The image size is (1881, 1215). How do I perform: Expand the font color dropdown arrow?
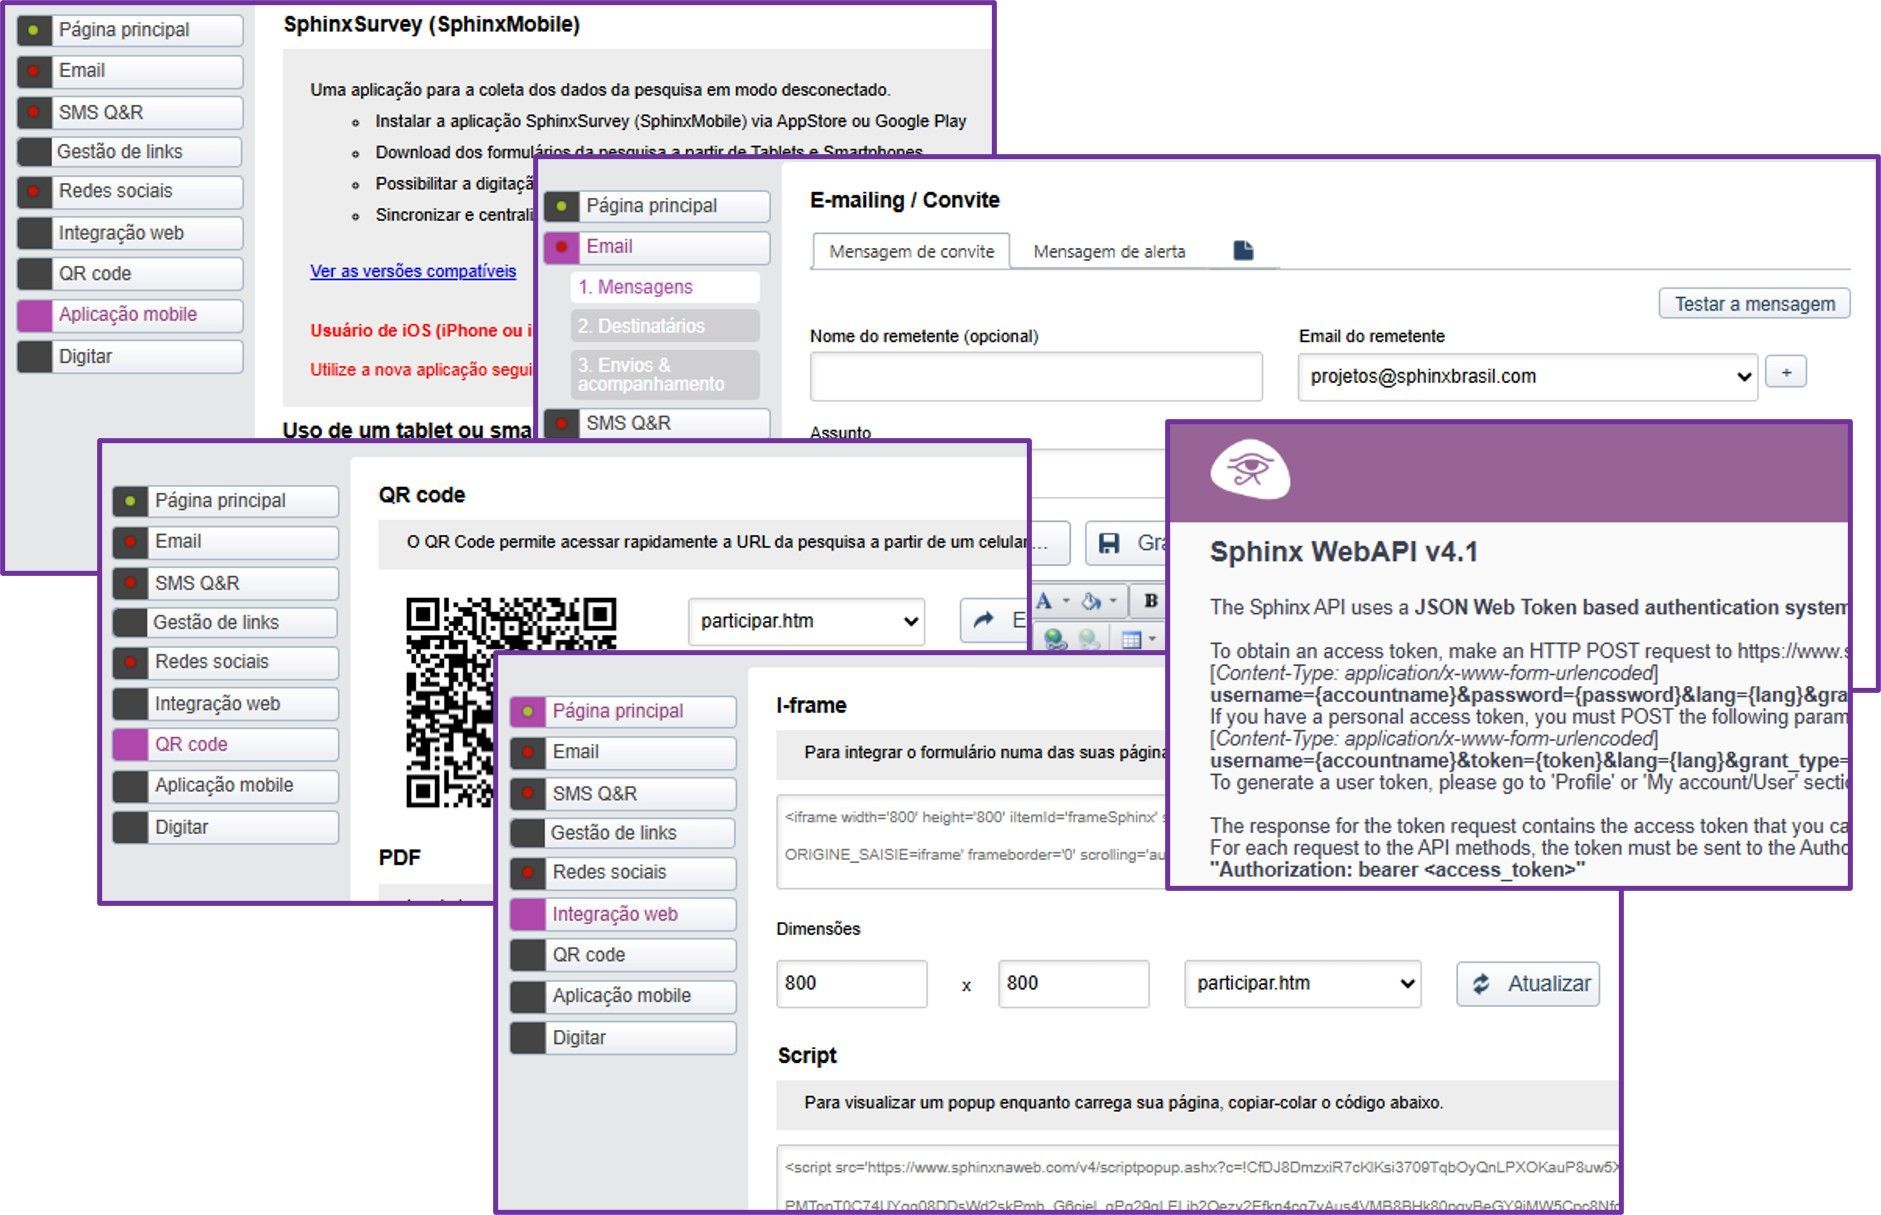pos(1066,601)
